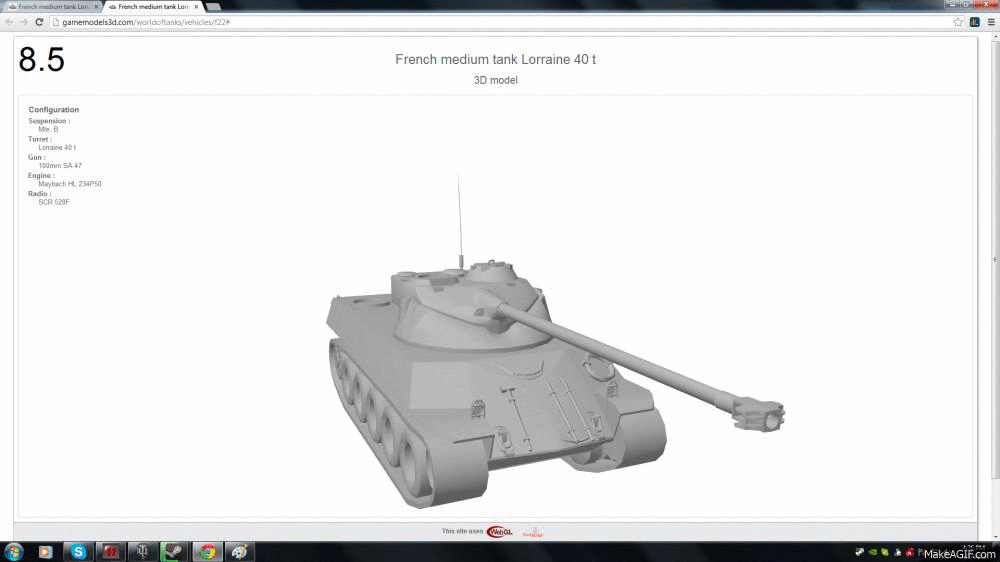The width and height of the screenshot is (1000, 562).
Task: Click the 'Mle. B' suspension value
Action: point(48,129)
